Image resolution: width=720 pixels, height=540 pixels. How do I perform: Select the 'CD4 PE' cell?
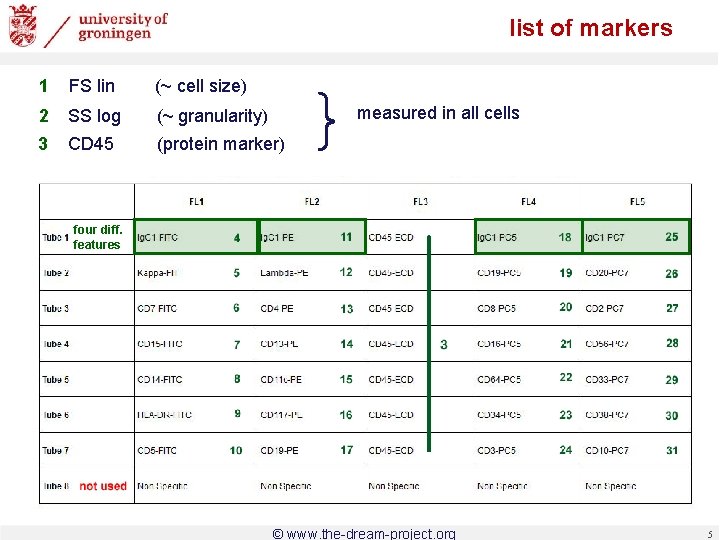277,309
